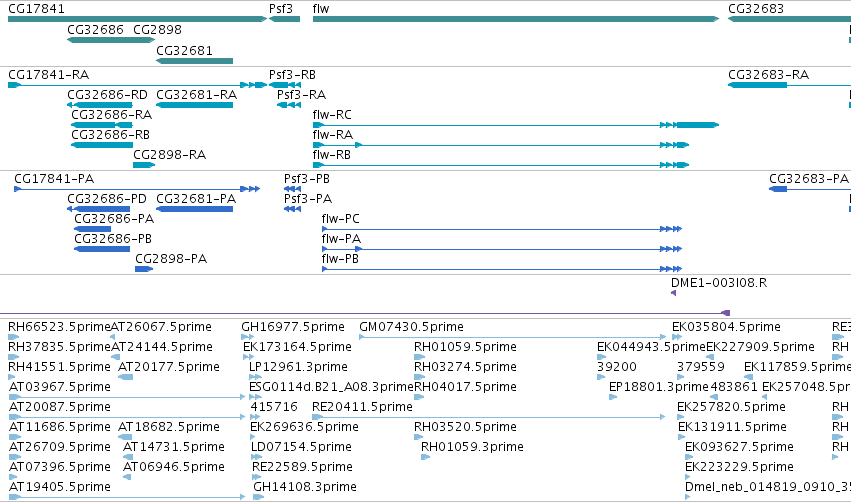This screenshot has height=502, width=851.
Task: Select the EK035804.5prime EST label
Action: tap(727, 327)
